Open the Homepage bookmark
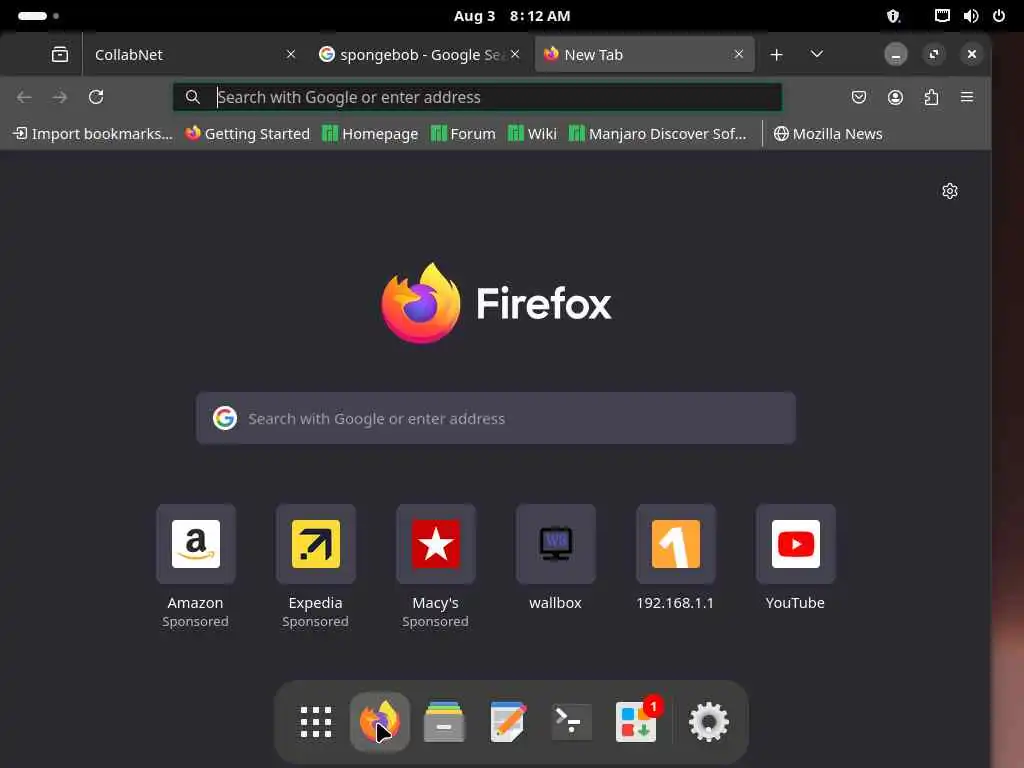This screenshot has height=768, width=1024. tap(370, 134)
